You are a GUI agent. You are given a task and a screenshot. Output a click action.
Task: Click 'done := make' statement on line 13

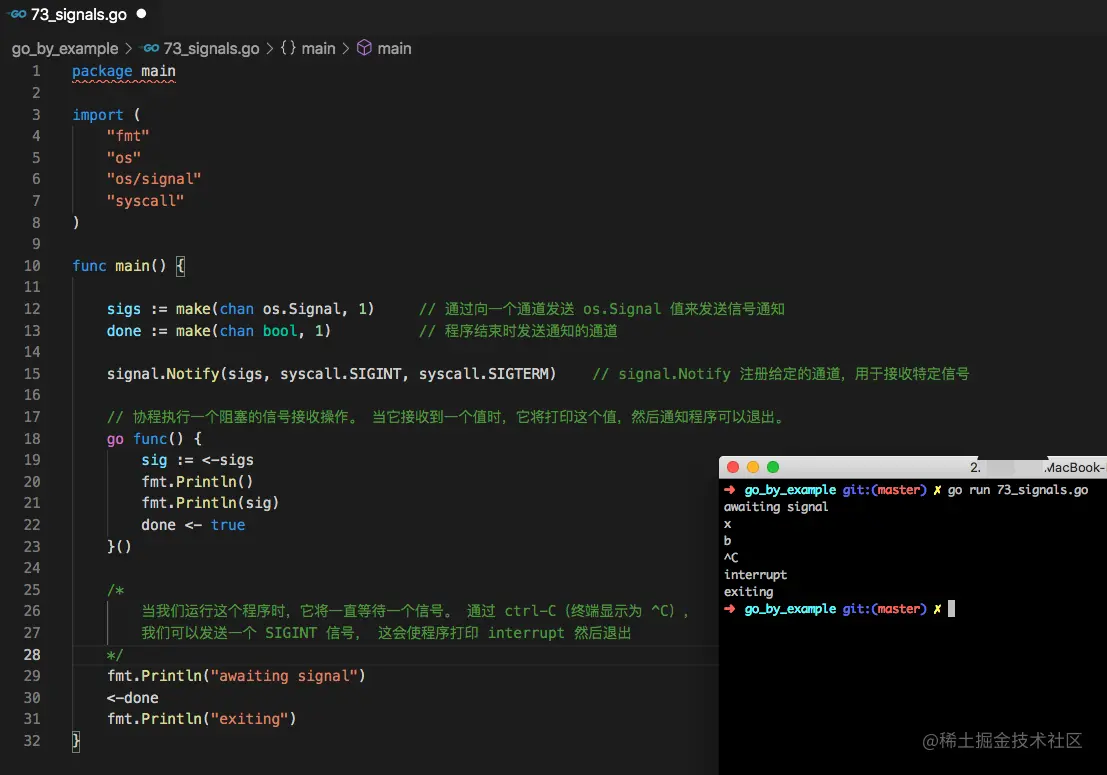219,331
